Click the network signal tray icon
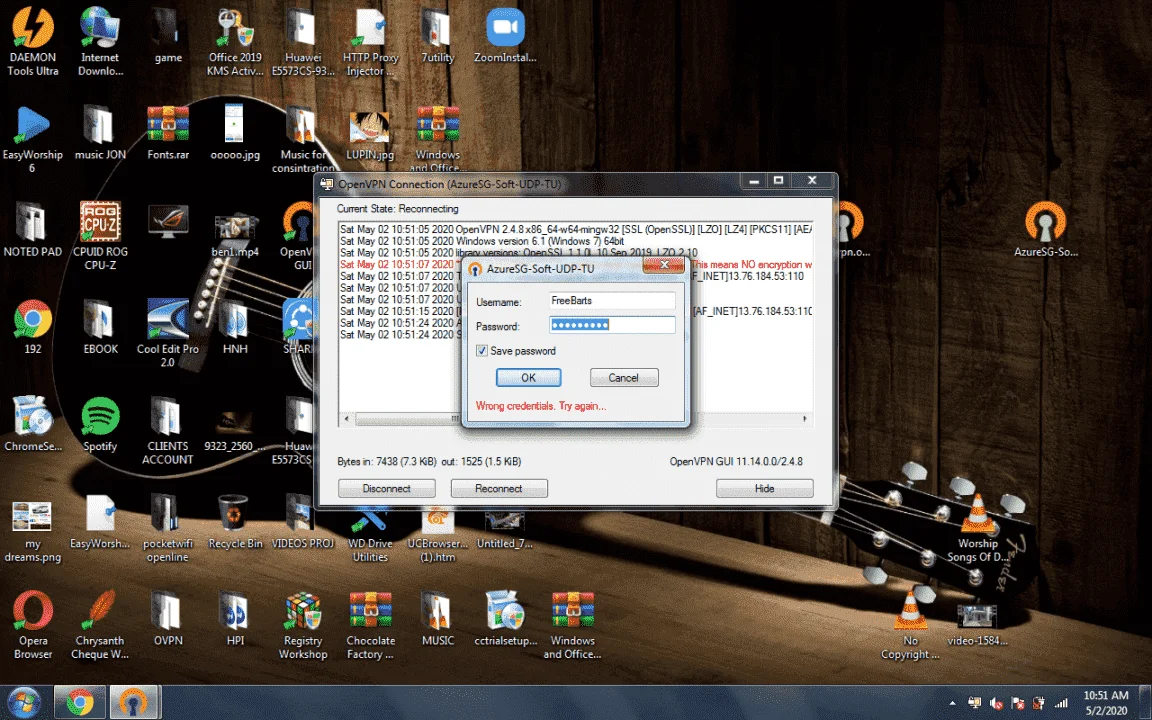This screenshot has width=1152, height=720. 1062,703
